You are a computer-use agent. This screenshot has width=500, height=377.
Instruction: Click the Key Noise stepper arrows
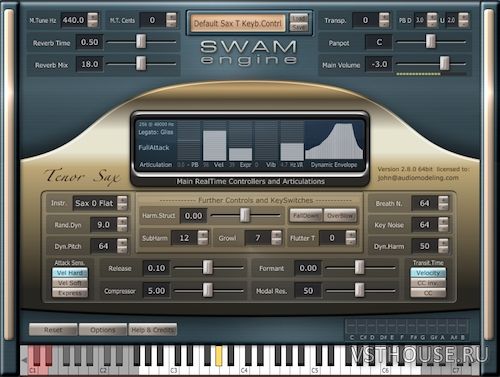point(443,224)
